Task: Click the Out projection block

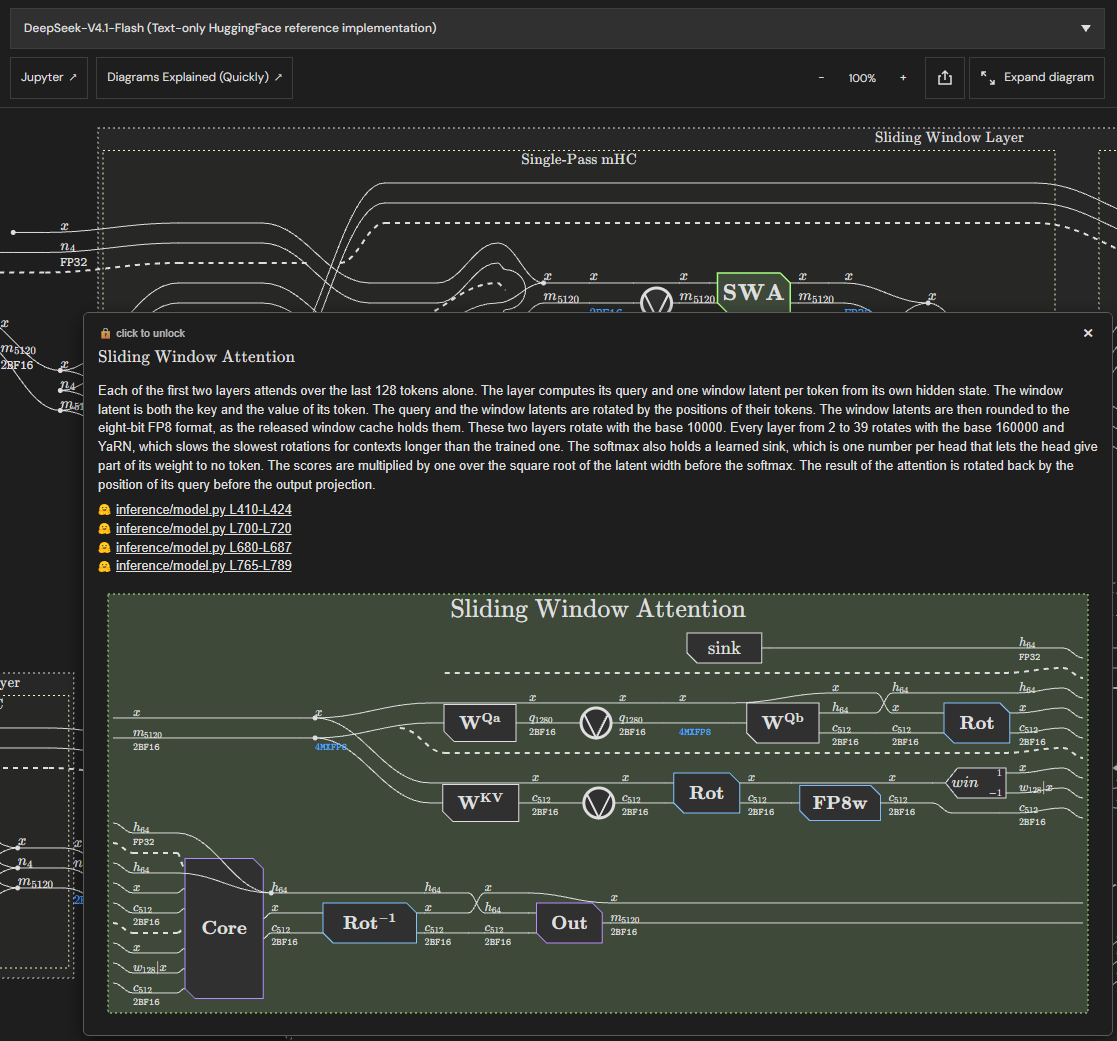Action: coord(569,923)
